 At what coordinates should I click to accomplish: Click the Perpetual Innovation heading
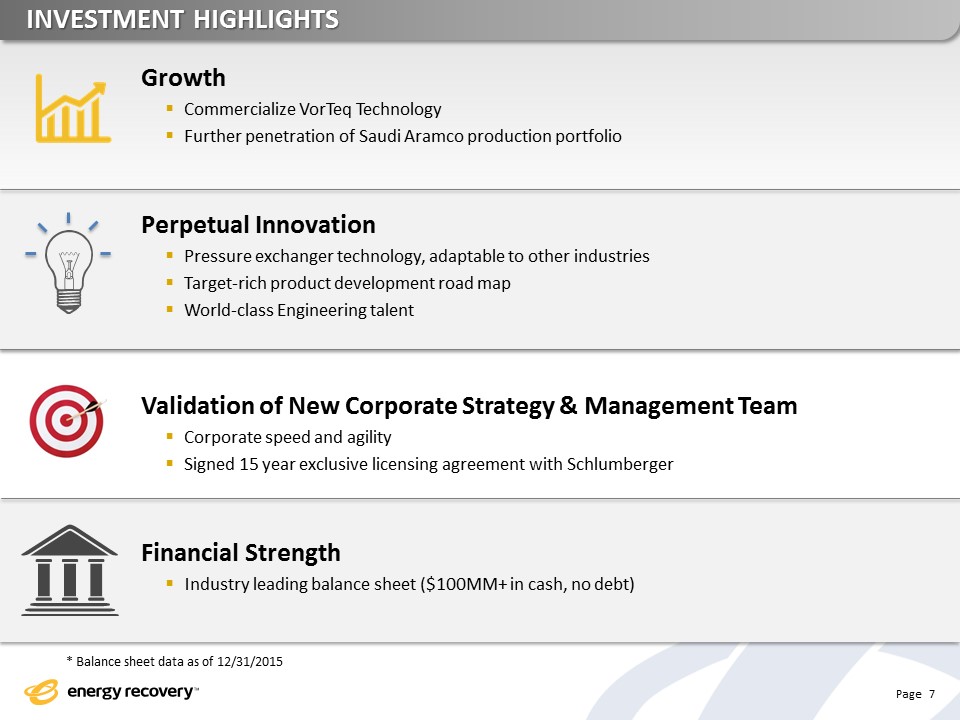(258, 224)
